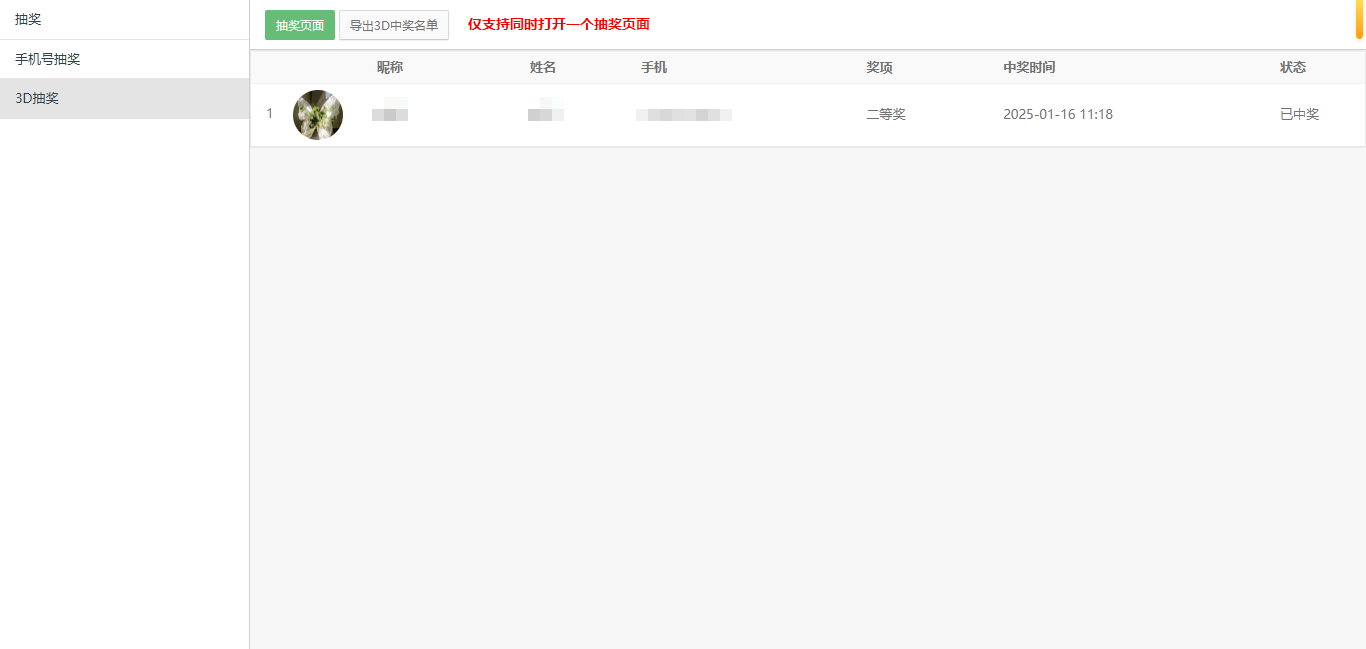
Task: Select 手机号抽奖 in the sidebar
Action: point(47,59)
